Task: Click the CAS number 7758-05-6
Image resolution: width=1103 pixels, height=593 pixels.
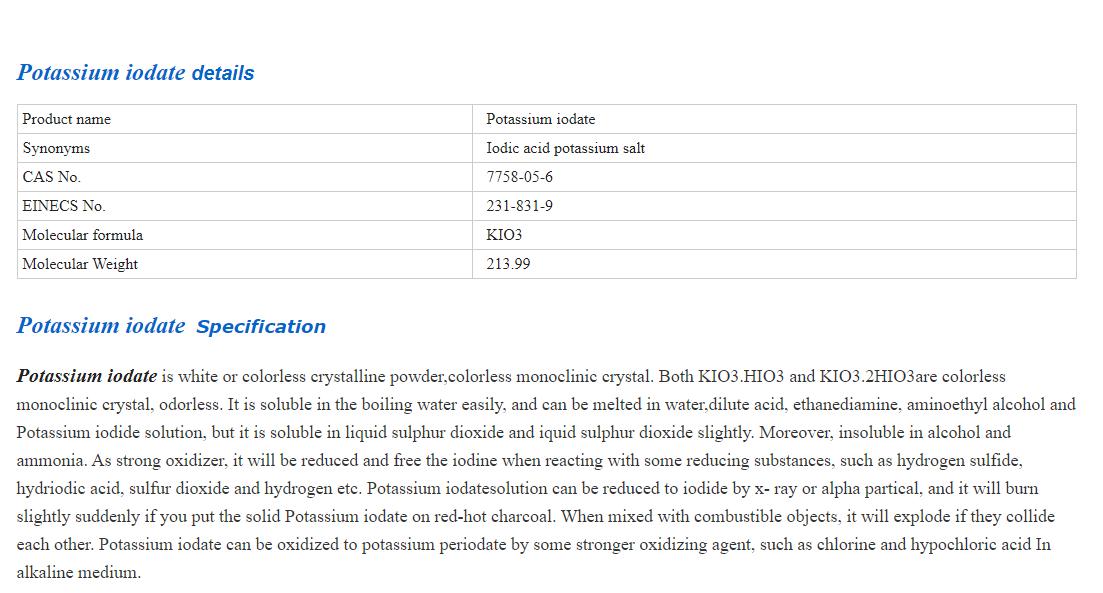Action: [x=519, y=177]
